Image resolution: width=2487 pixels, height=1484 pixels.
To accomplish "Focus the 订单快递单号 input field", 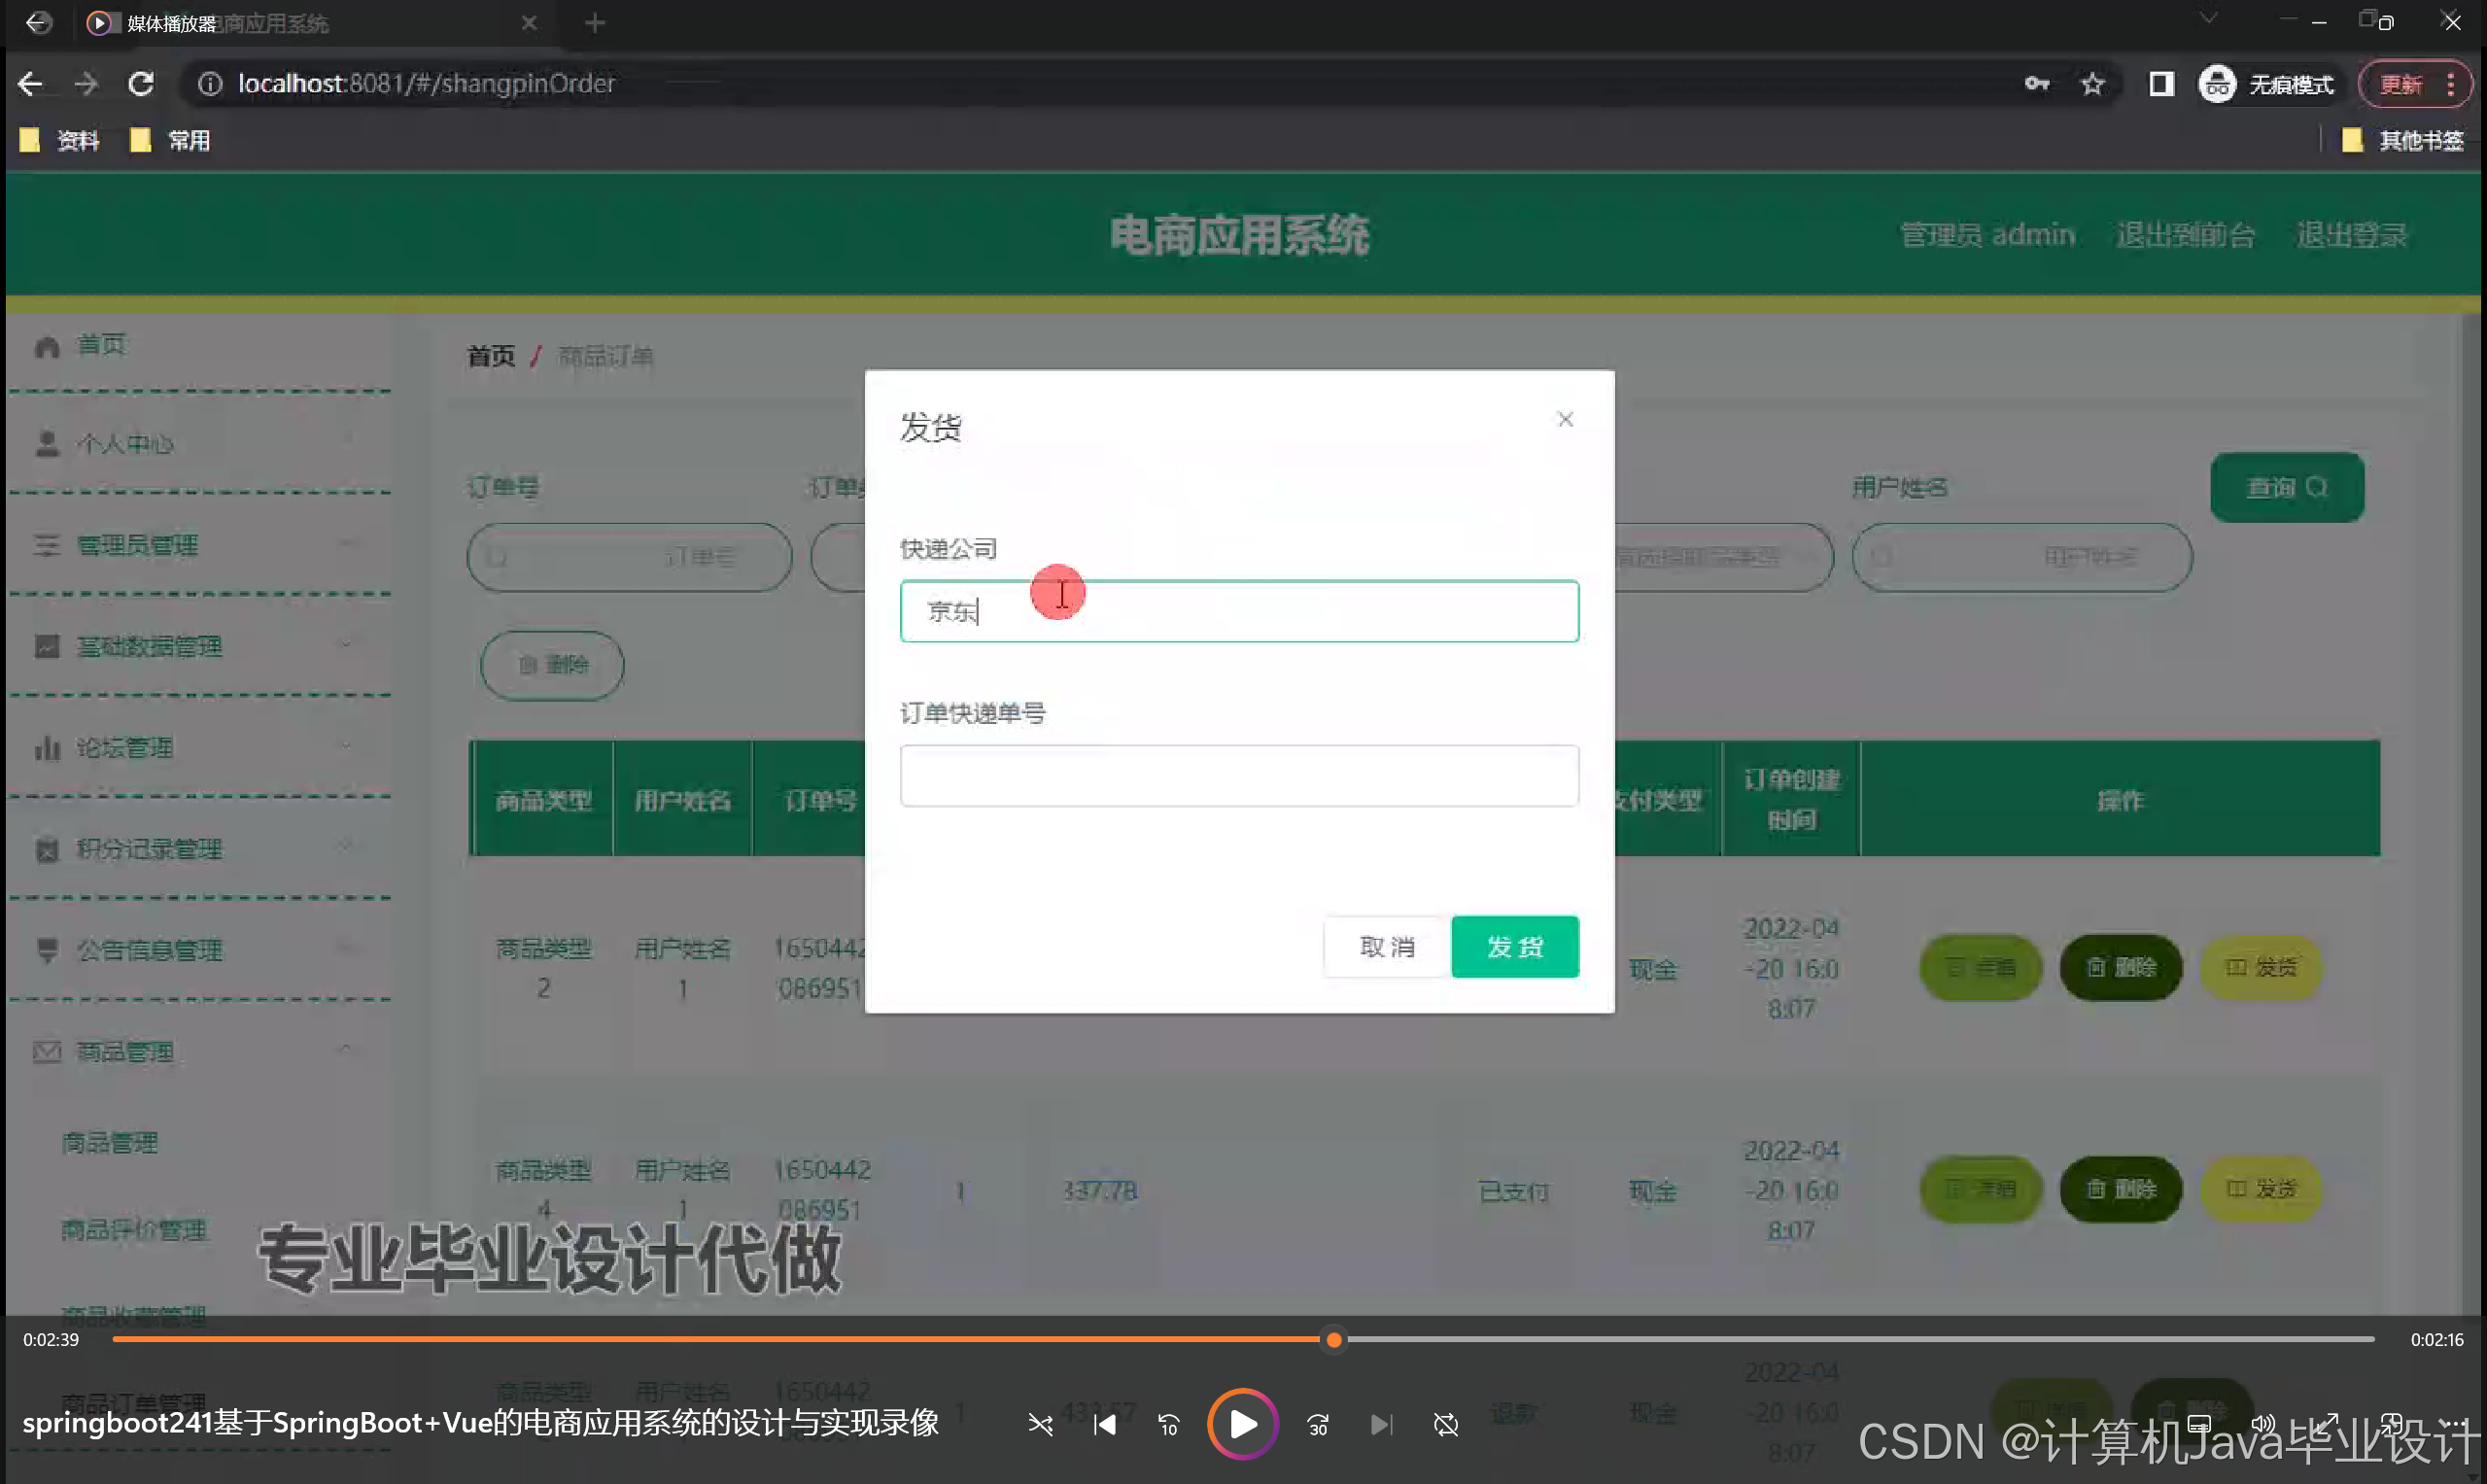I will [x=1238, y=775].
